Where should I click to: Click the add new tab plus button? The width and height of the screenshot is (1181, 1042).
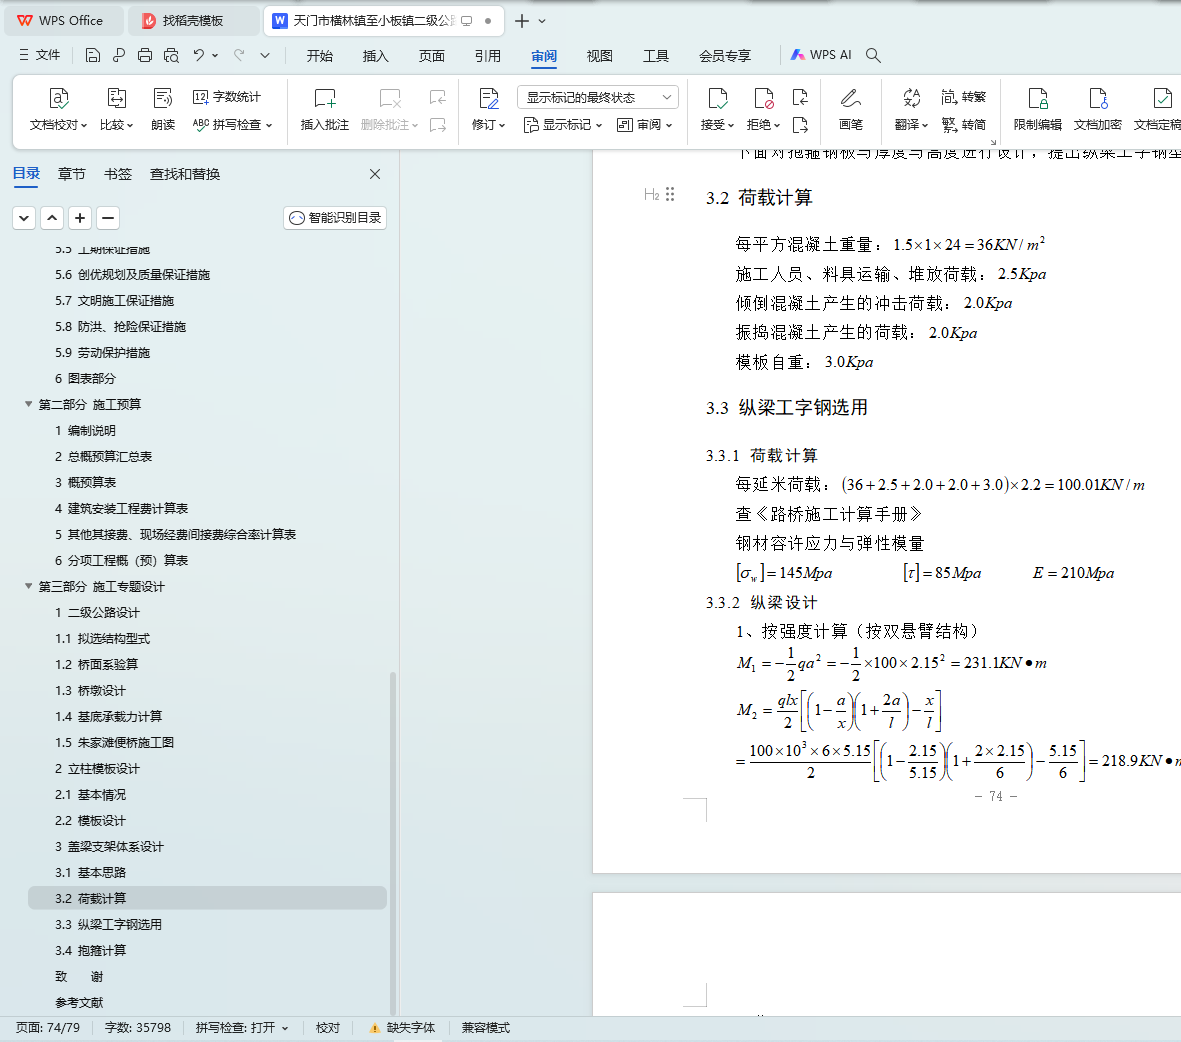521,21
